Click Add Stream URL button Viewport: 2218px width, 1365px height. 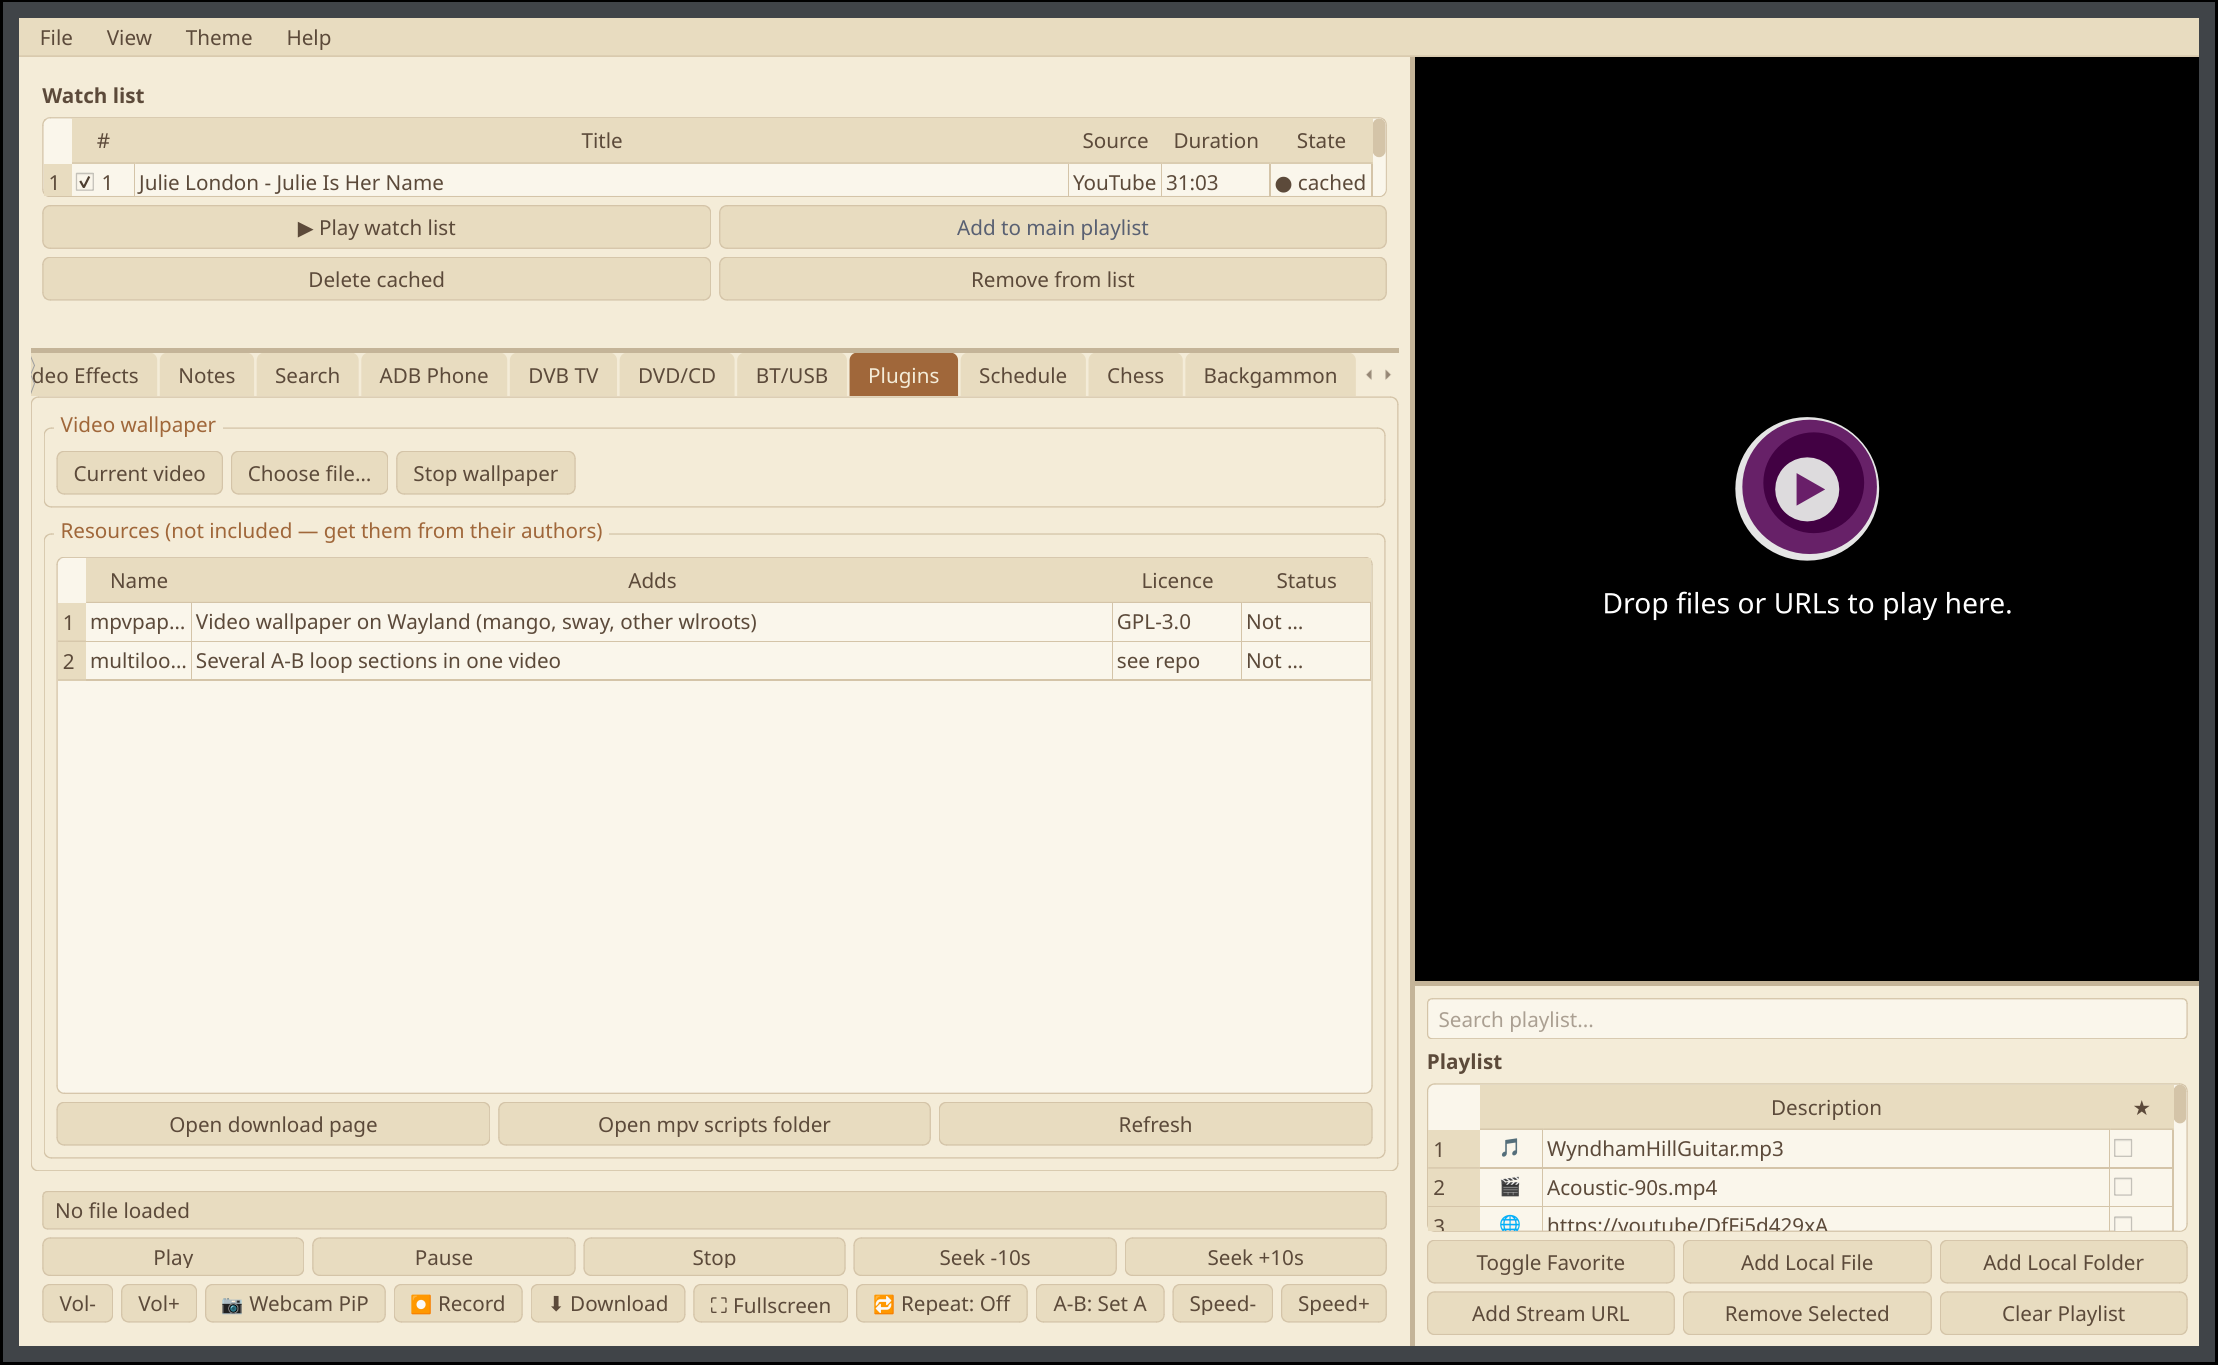pos(1550,1313)
